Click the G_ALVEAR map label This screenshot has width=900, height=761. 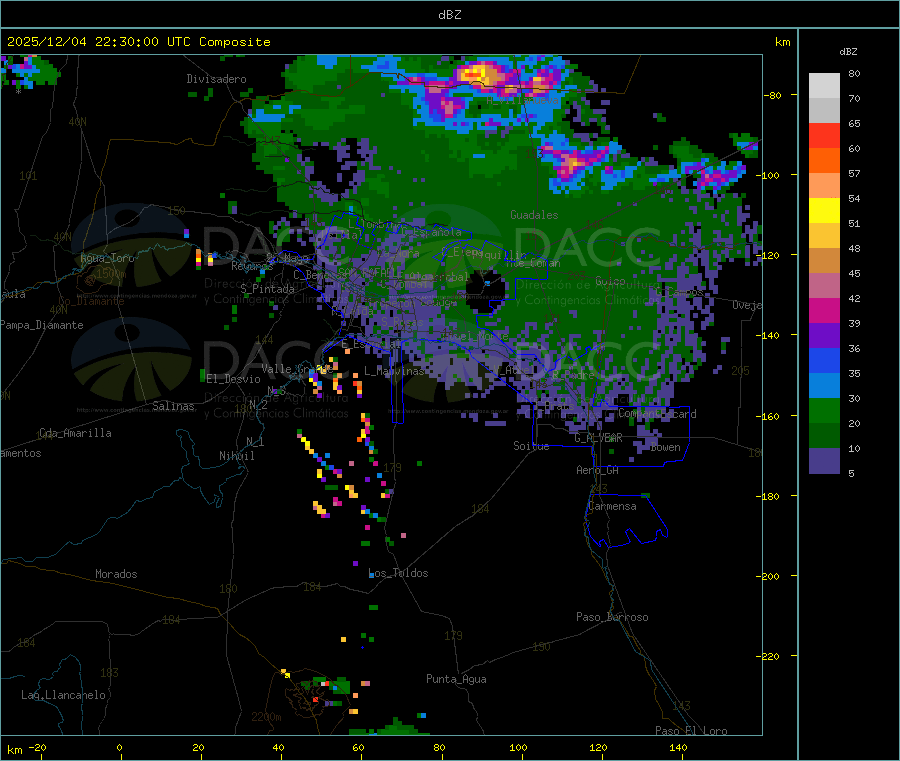click(x=599, y=438)
